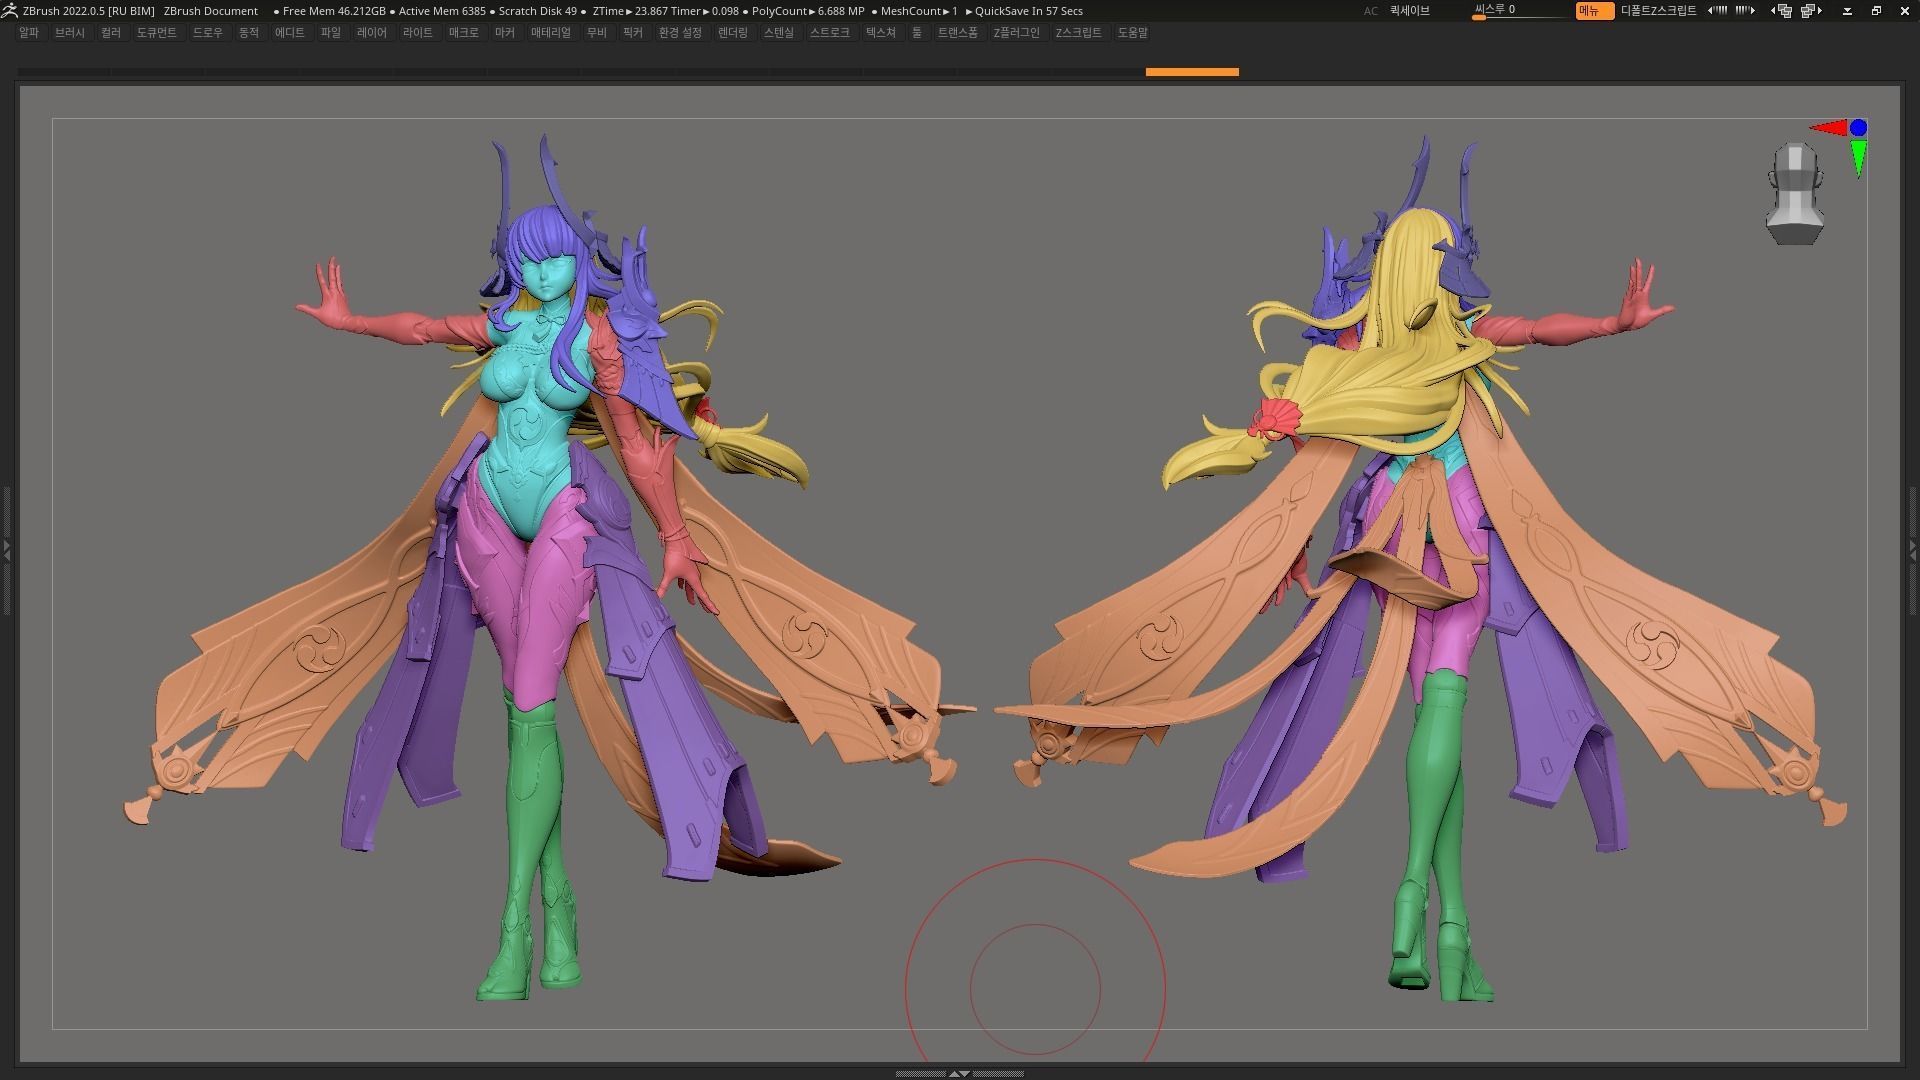
Task: Load previous UI colors icon
Action: [x=1717, y=11]
